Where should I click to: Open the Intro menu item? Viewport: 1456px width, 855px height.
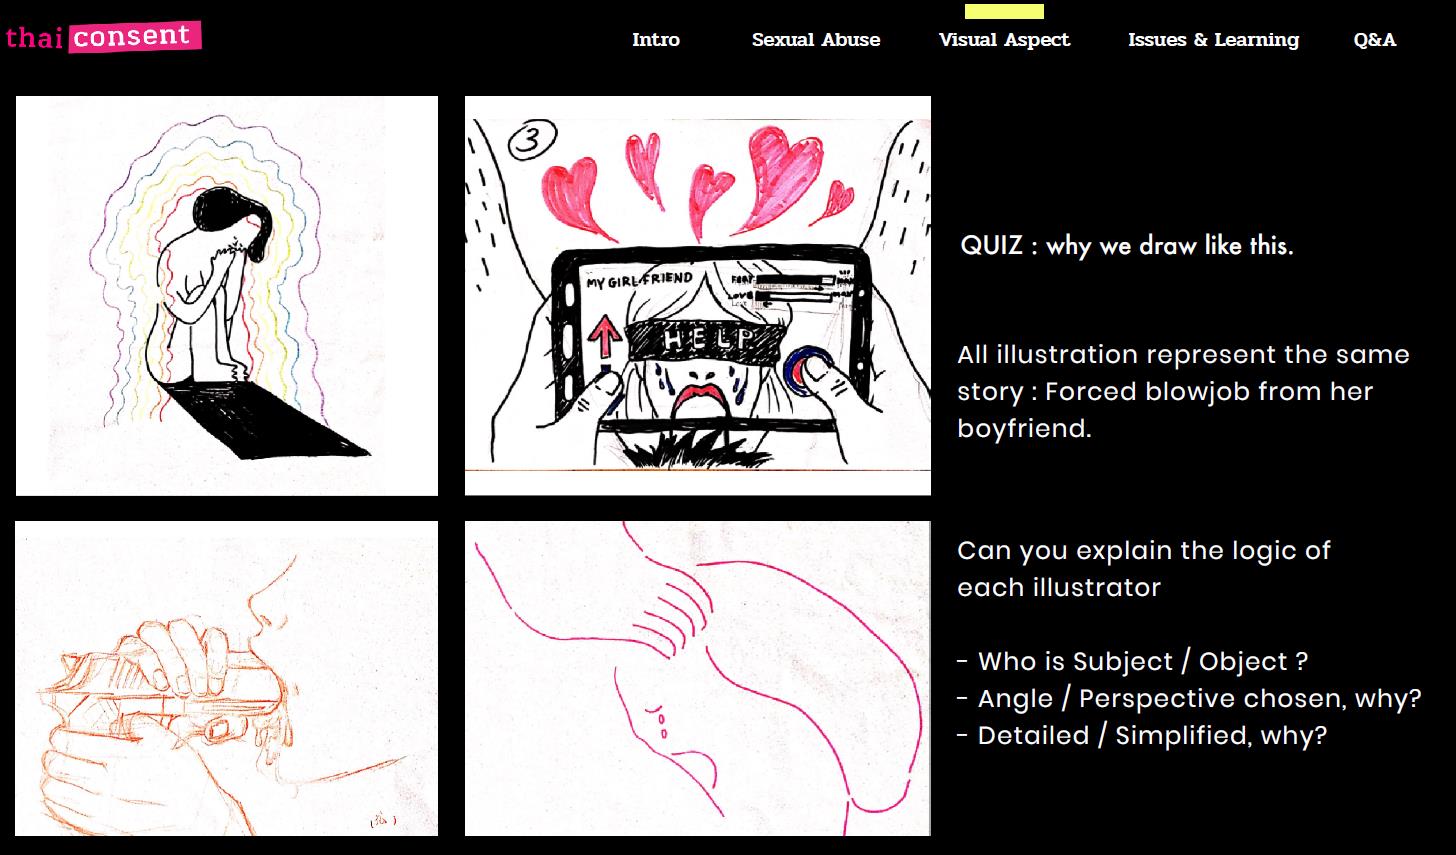[655, 40]
